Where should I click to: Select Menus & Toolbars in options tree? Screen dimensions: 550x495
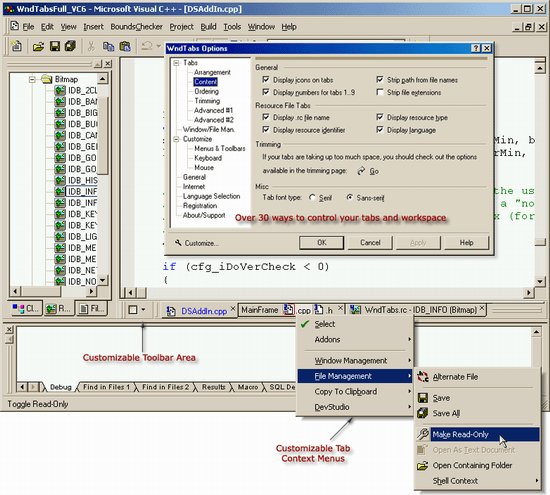220,148
